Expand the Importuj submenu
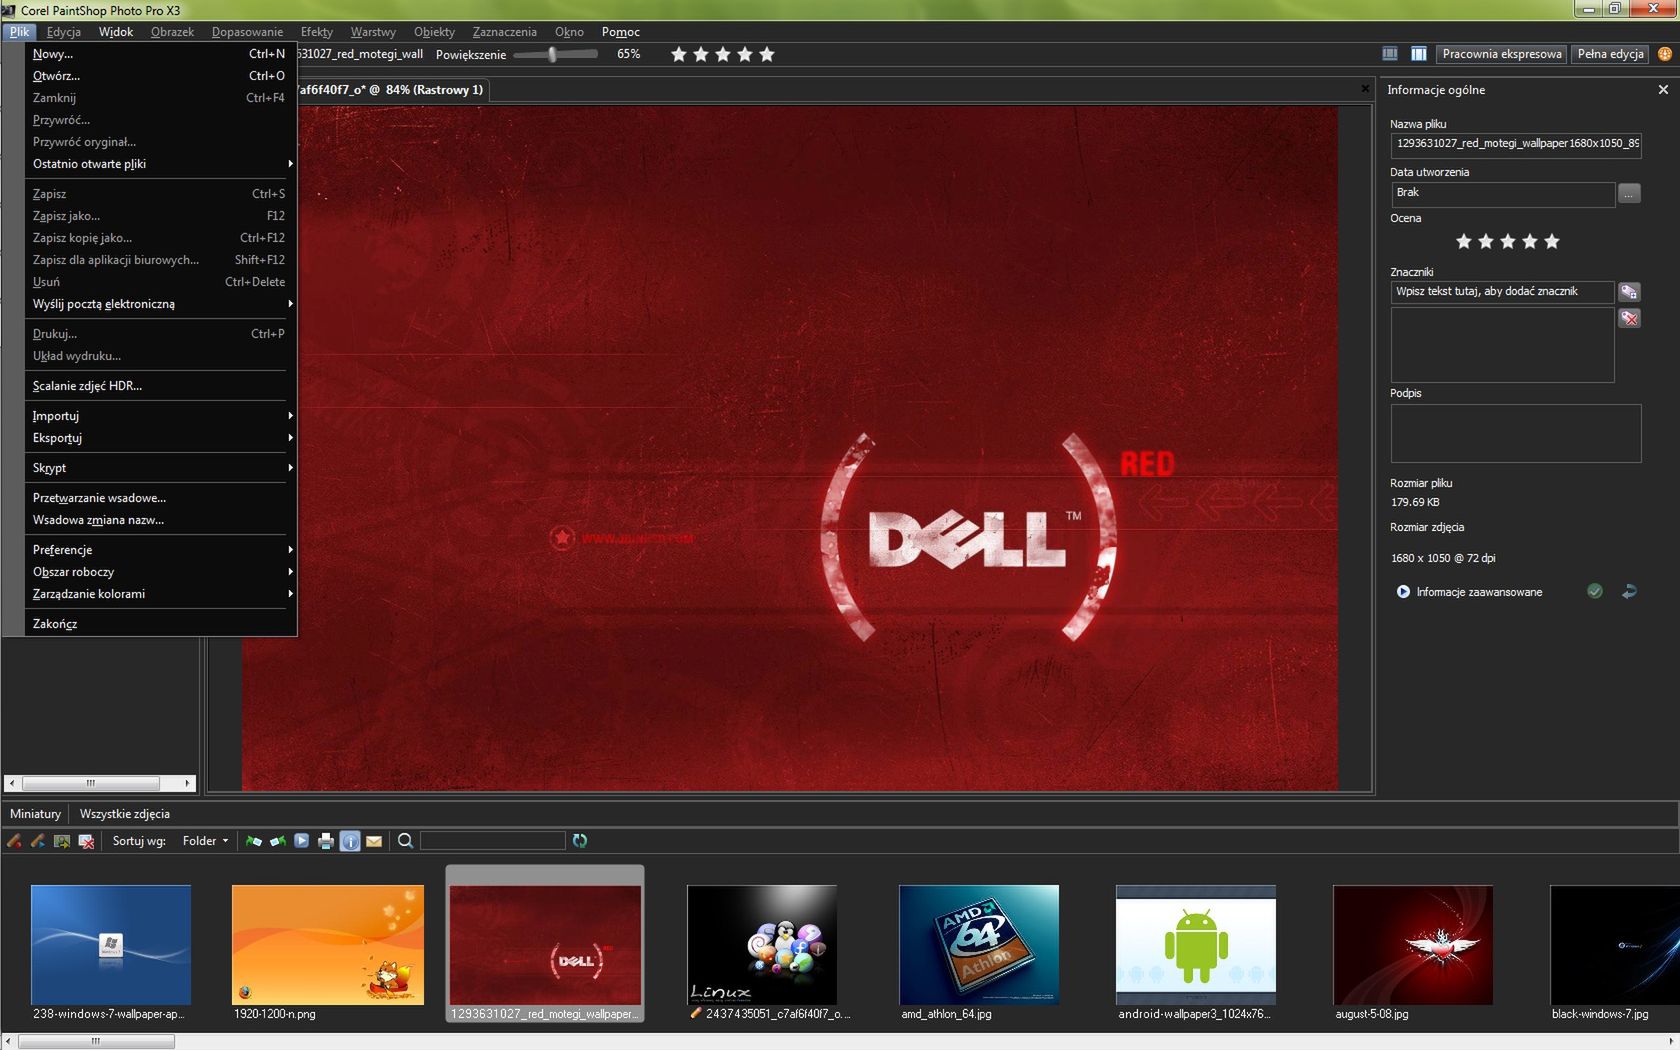The width and height of the screenshot is (1680, 1050). point(160,416)
